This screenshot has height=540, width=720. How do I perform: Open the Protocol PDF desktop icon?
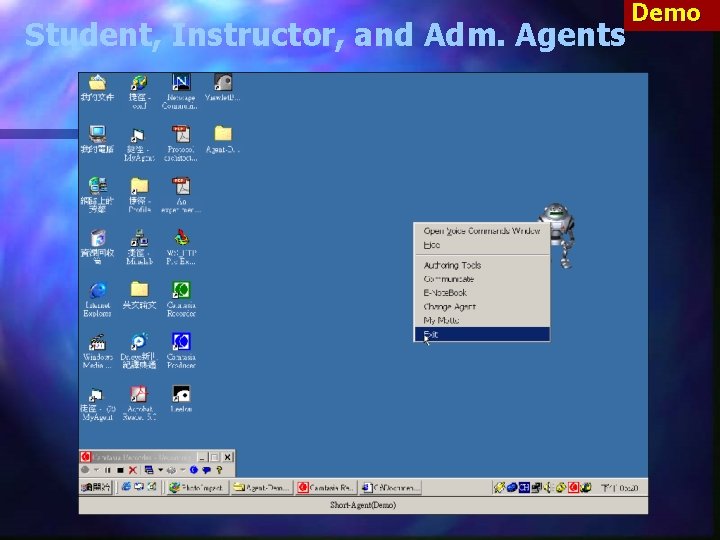point(181,143)
